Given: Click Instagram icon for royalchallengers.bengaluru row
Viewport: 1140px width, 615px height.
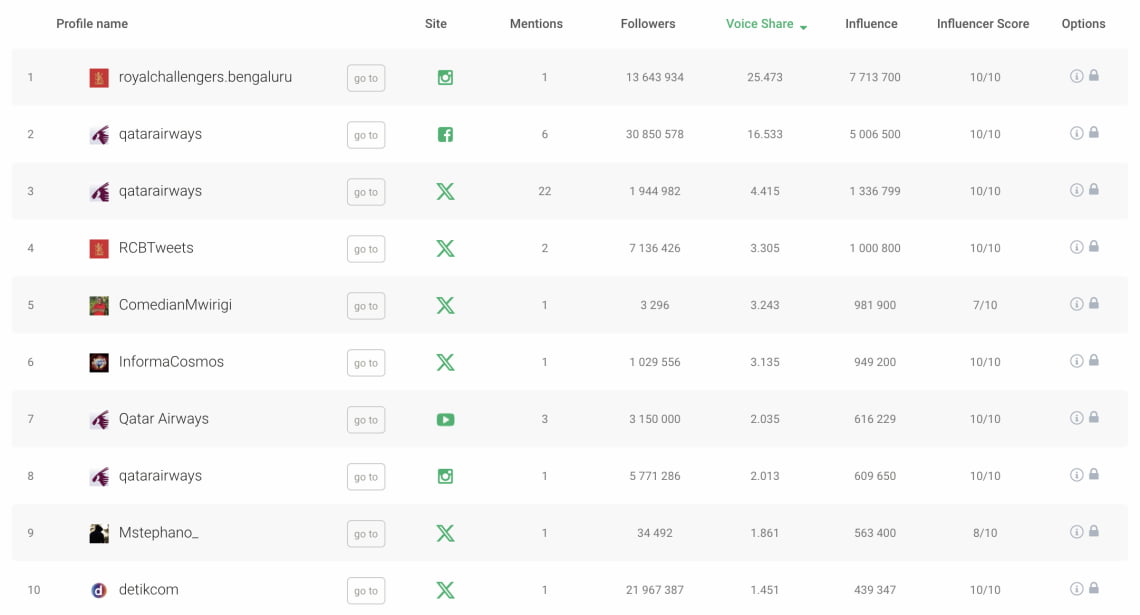Looking at the screenshot, I should coord(445,77).
